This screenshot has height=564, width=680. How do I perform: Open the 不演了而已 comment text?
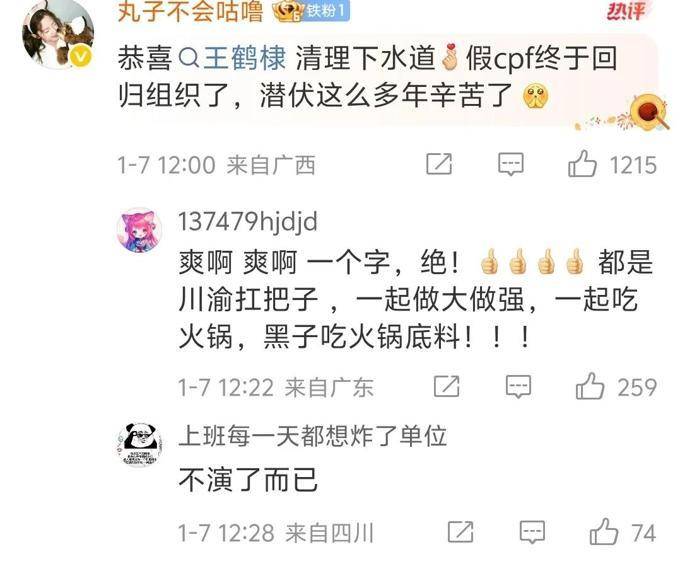click(248, 479)
